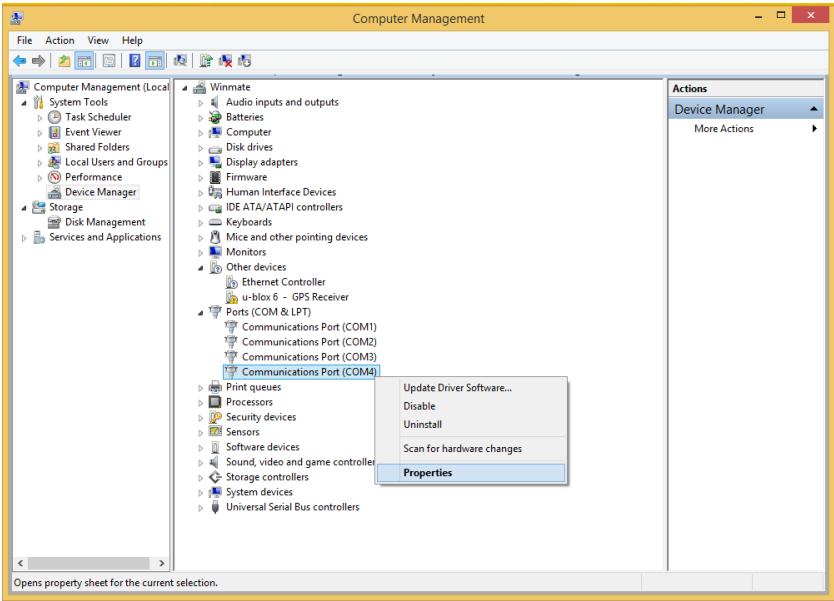Select the Firmware category
Viewport: 834px width, 601px height.
coord(246,177)
